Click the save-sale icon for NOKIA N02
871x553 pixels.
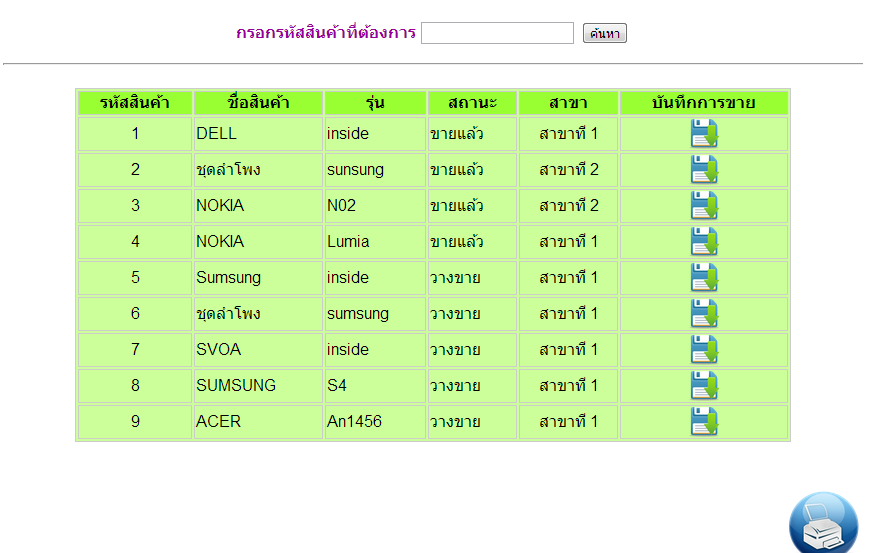point(704,205)
